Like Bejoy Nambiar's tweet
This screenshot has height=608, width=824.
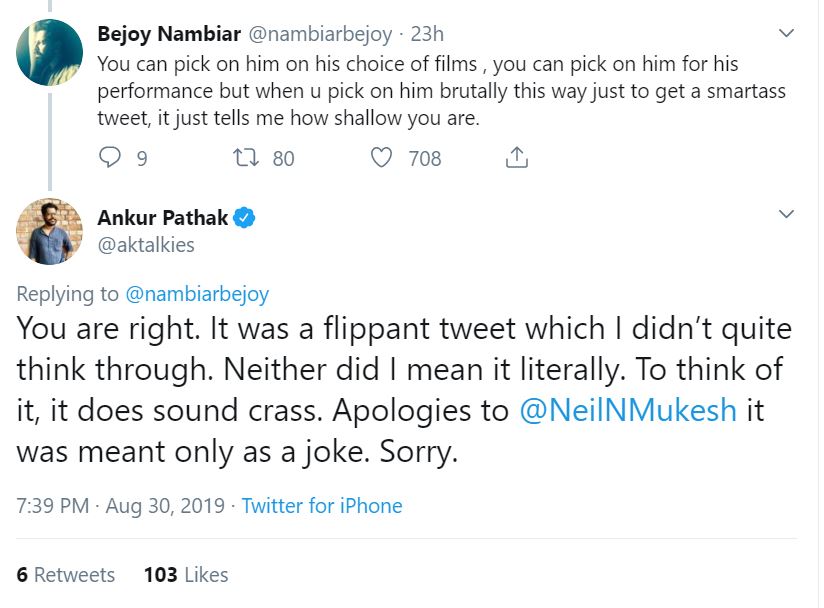point(381,158)
